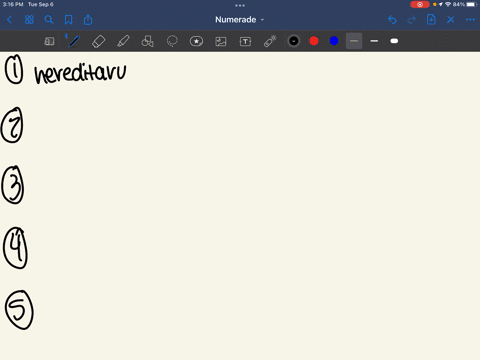Go back with the left chevron
Image resolution: width=480 pixels, height=360 pixels.
click(x=9, y=20)
